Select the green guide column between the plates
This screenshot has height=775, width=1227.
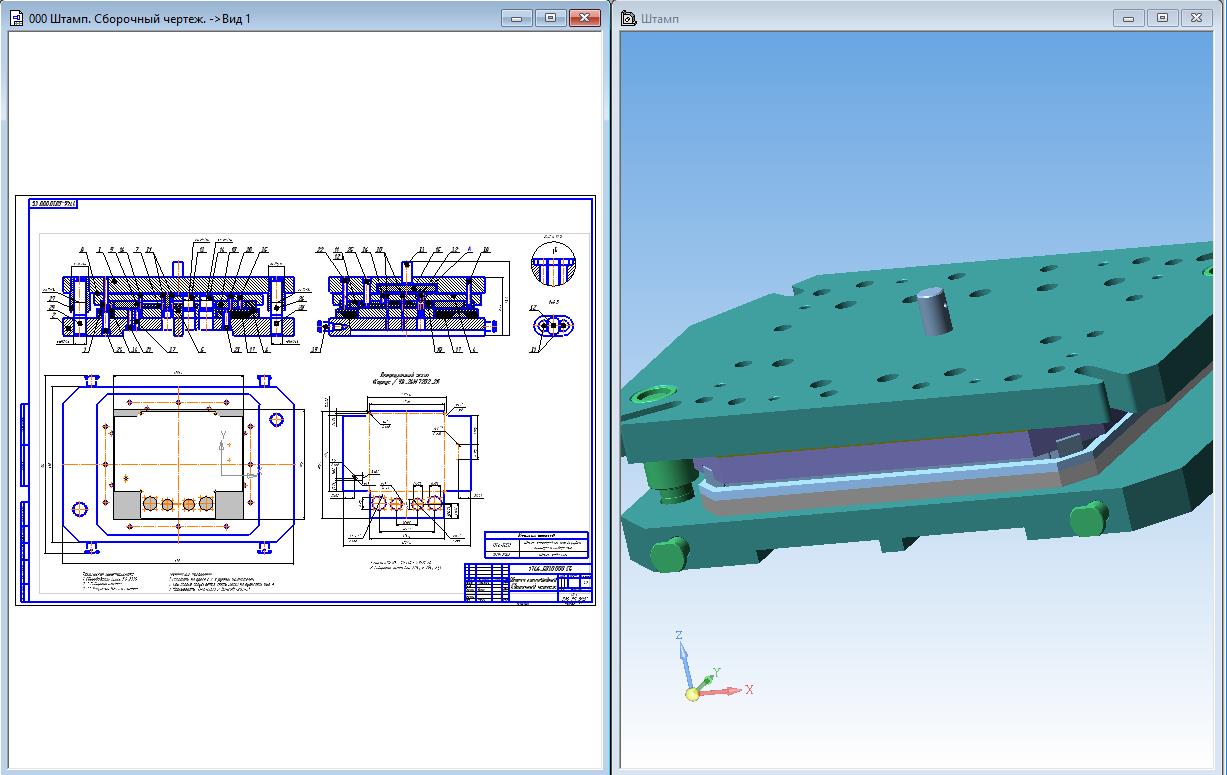(x=670, y=483)
